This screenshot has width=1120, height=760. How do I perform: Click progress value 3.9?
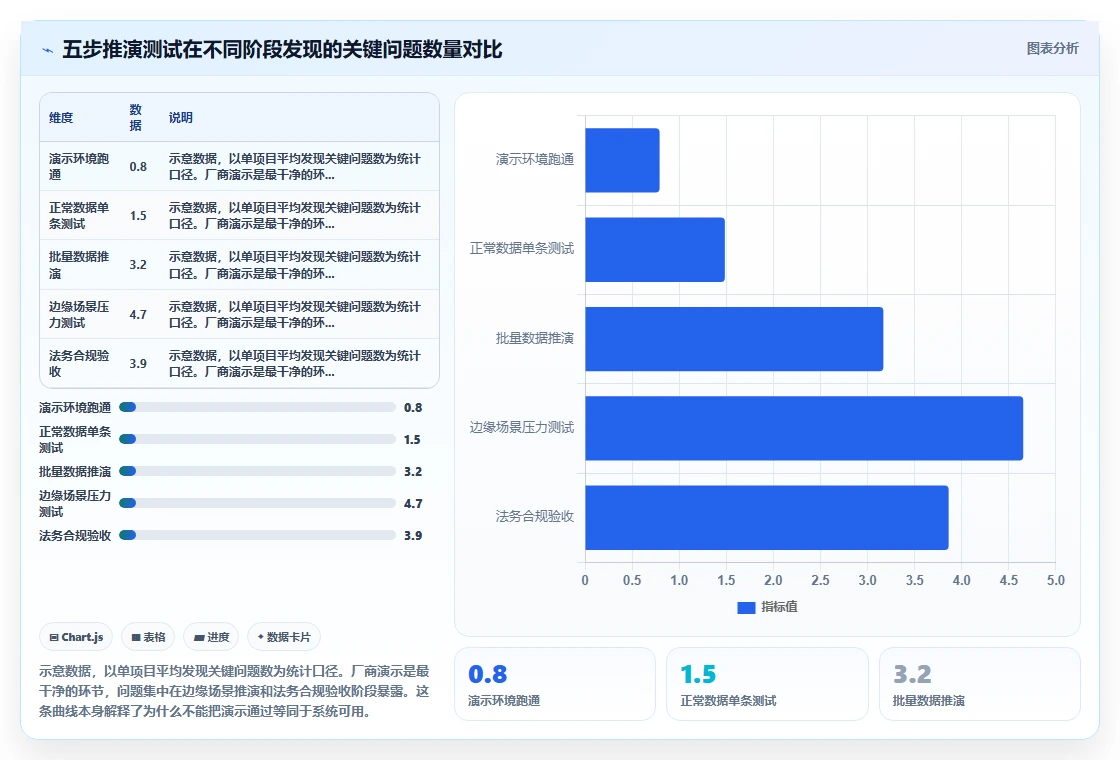click(x=413, y=536)
